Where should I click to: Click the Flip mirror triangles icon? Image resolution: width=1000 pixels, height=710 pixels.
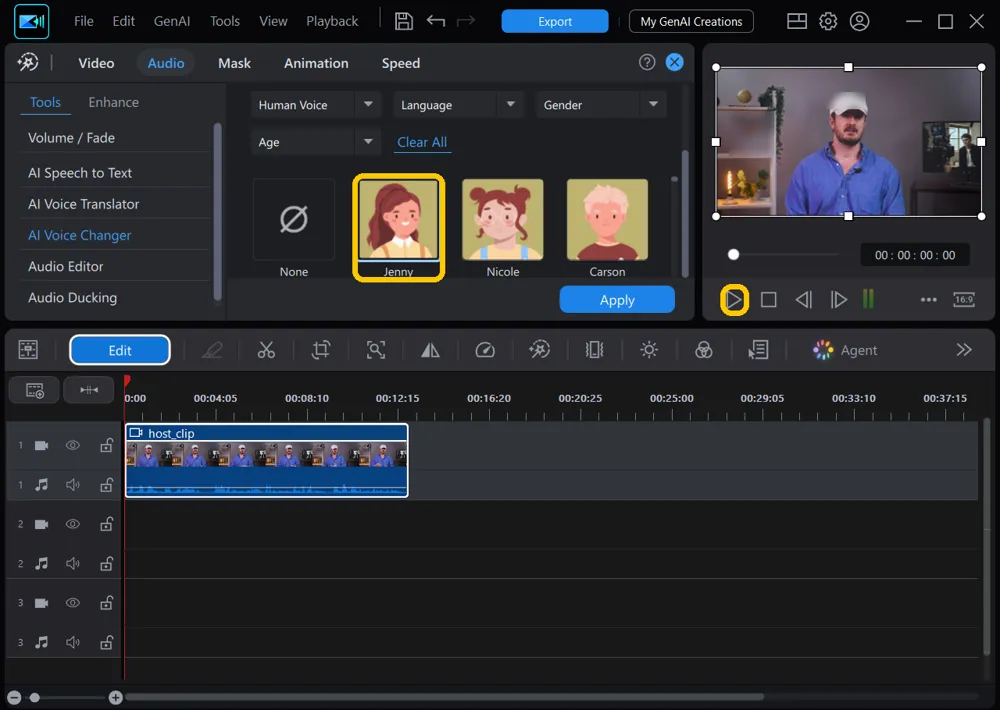pyautogui.click(x=430, y=350)
